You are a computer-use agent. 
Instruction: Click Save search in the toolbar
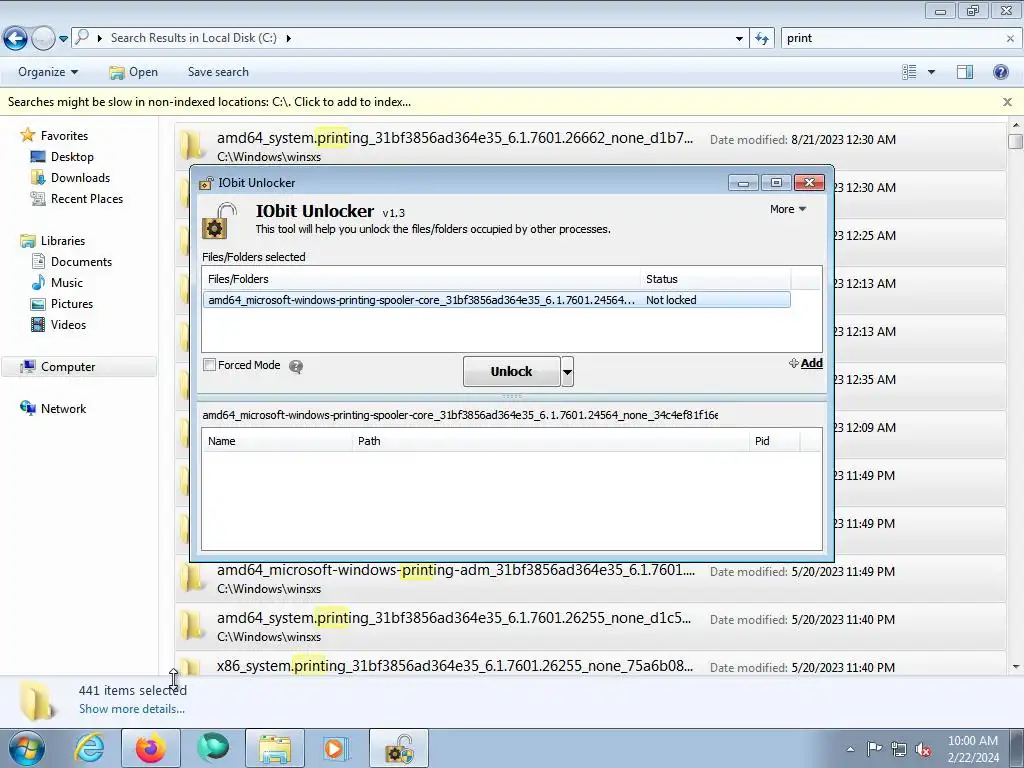(218, 72)
